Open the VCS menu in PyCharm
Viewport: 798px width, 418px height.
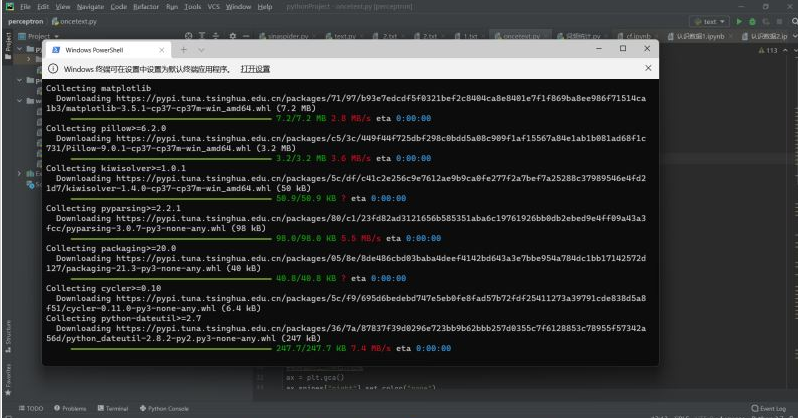(x=214, y=7)
